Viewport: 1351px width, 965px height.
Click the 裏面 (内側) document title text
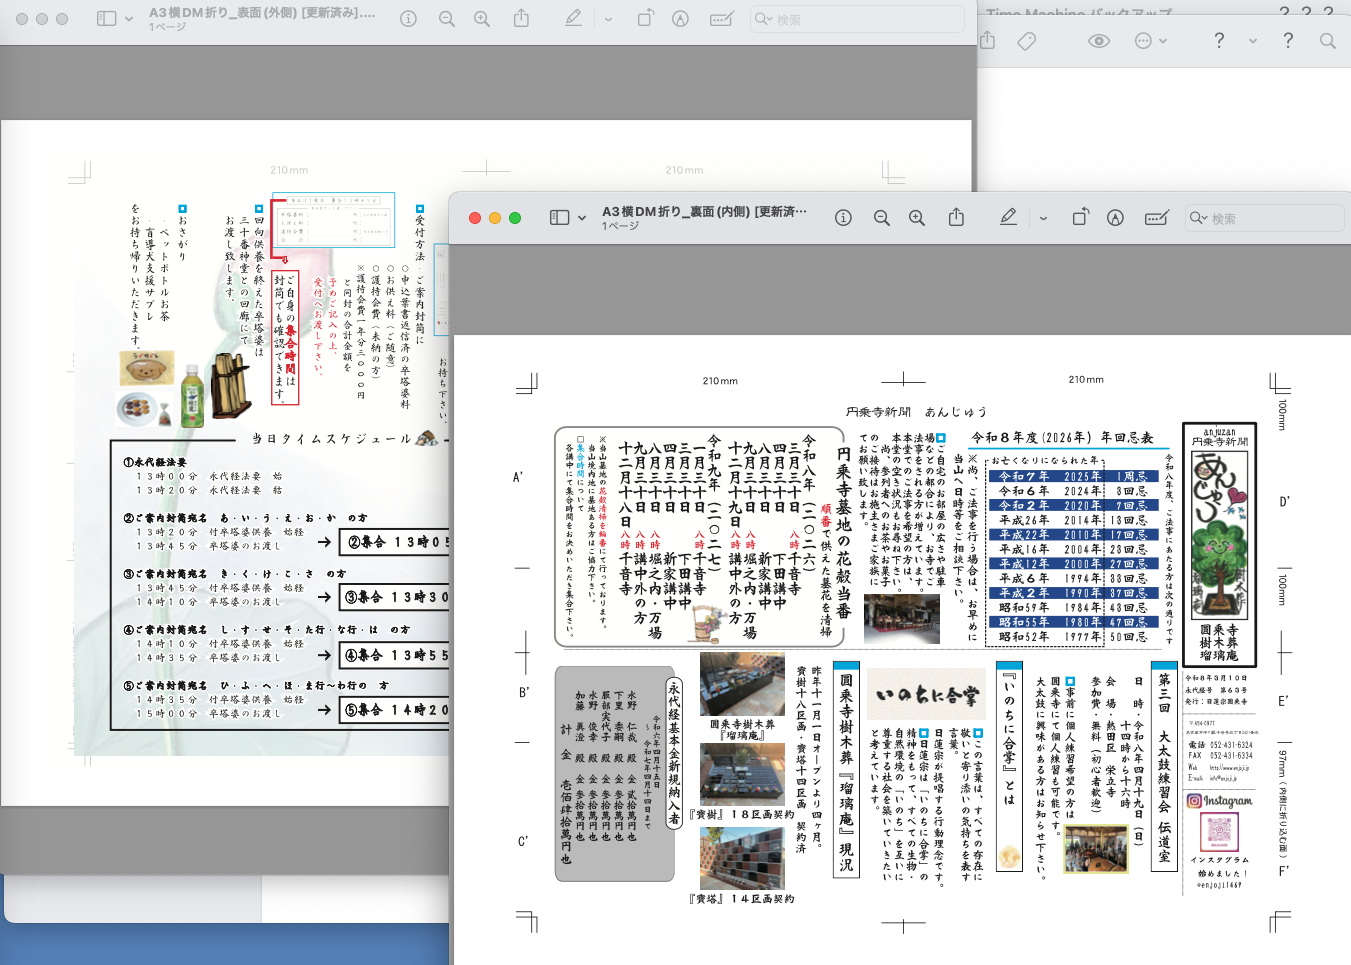(x=703, y=211)
